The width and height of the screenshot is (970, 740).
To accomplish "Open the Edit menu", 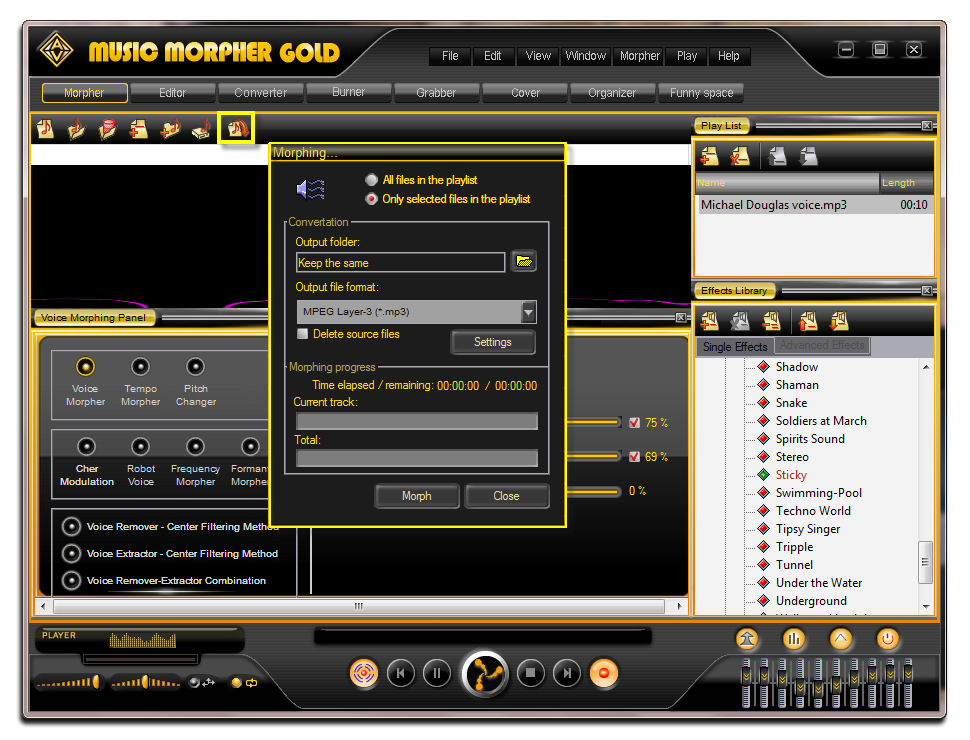I will [x=492, y=56].
